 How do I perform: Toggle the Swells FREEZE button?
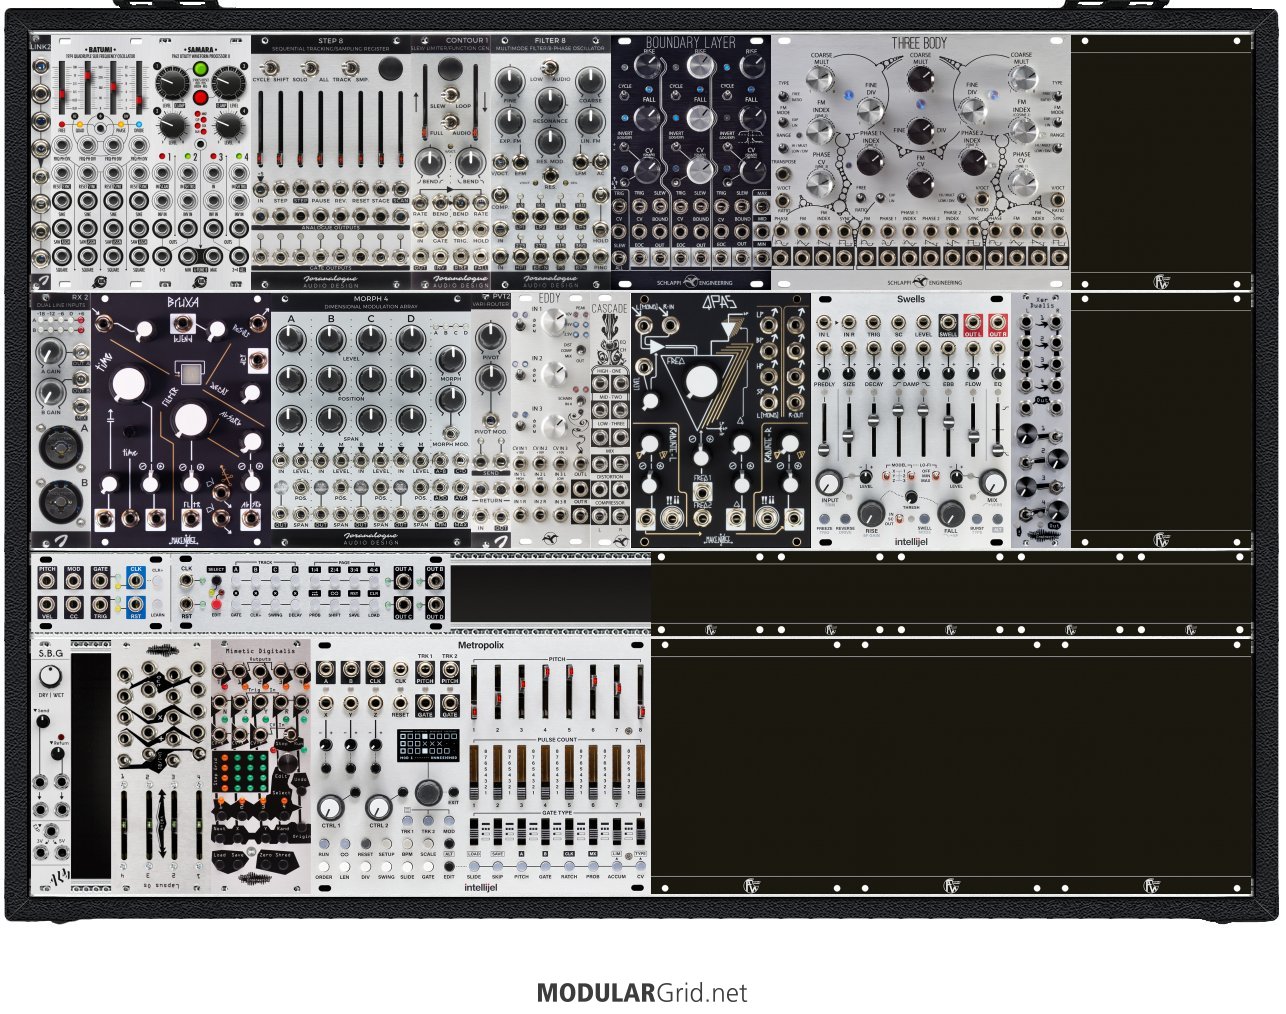click(x=824, y=519)
